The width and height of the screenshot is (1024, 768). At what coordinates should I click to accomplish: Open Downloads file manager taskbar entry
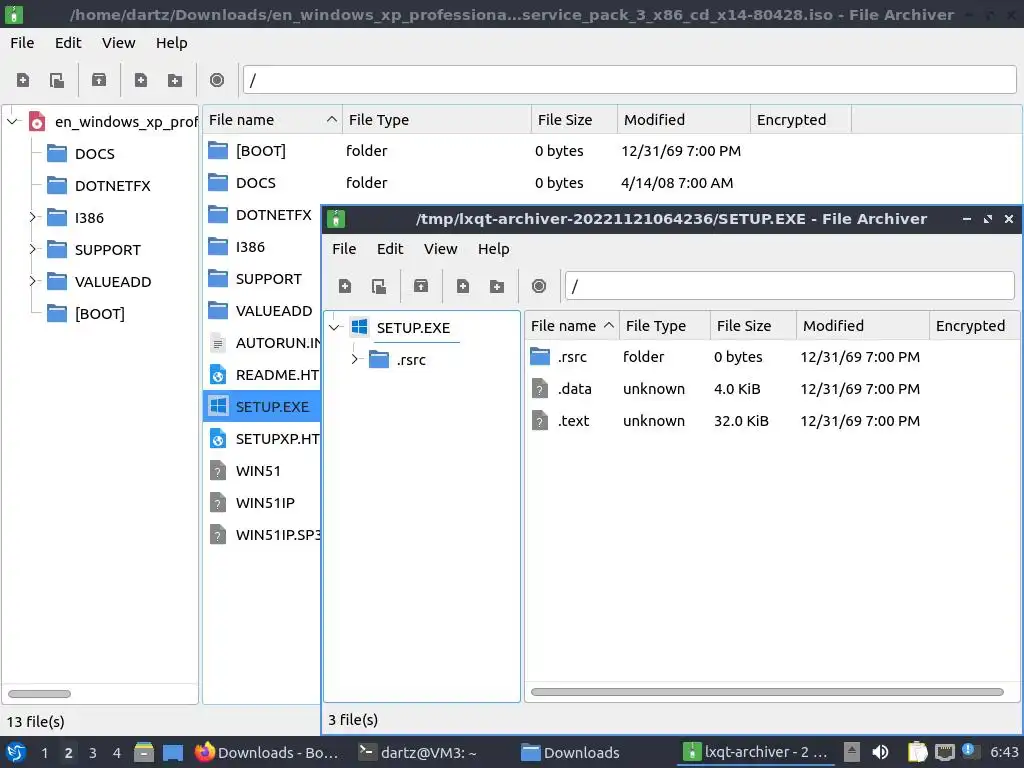571,752
